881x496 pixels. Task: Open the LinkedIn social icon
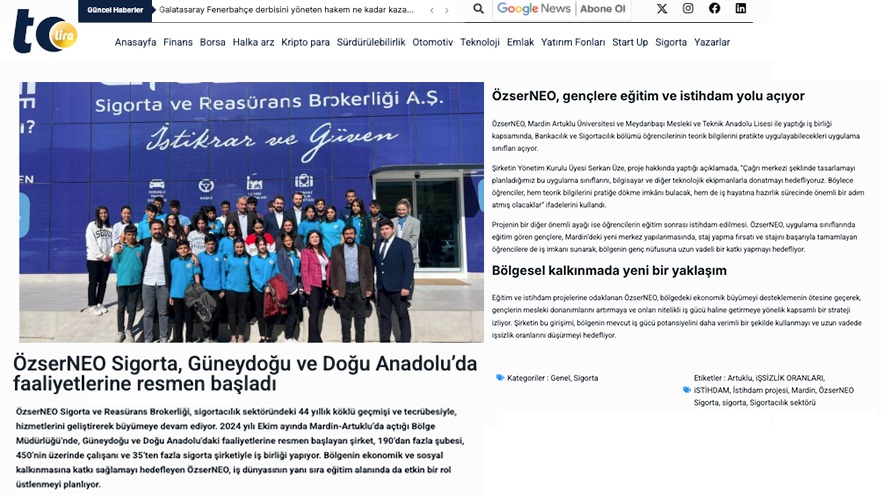[741, 8]
